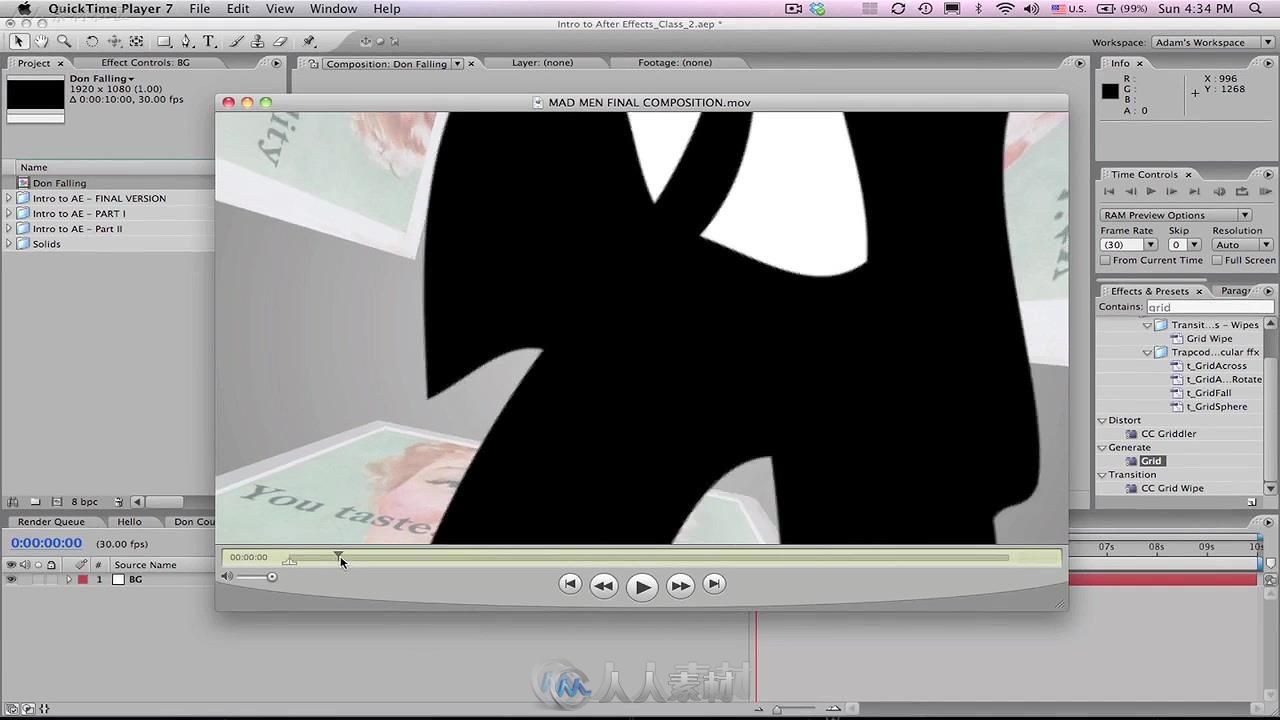
Task: Select the Zoom magnifier tool
Action: click(x=64, y=41)
